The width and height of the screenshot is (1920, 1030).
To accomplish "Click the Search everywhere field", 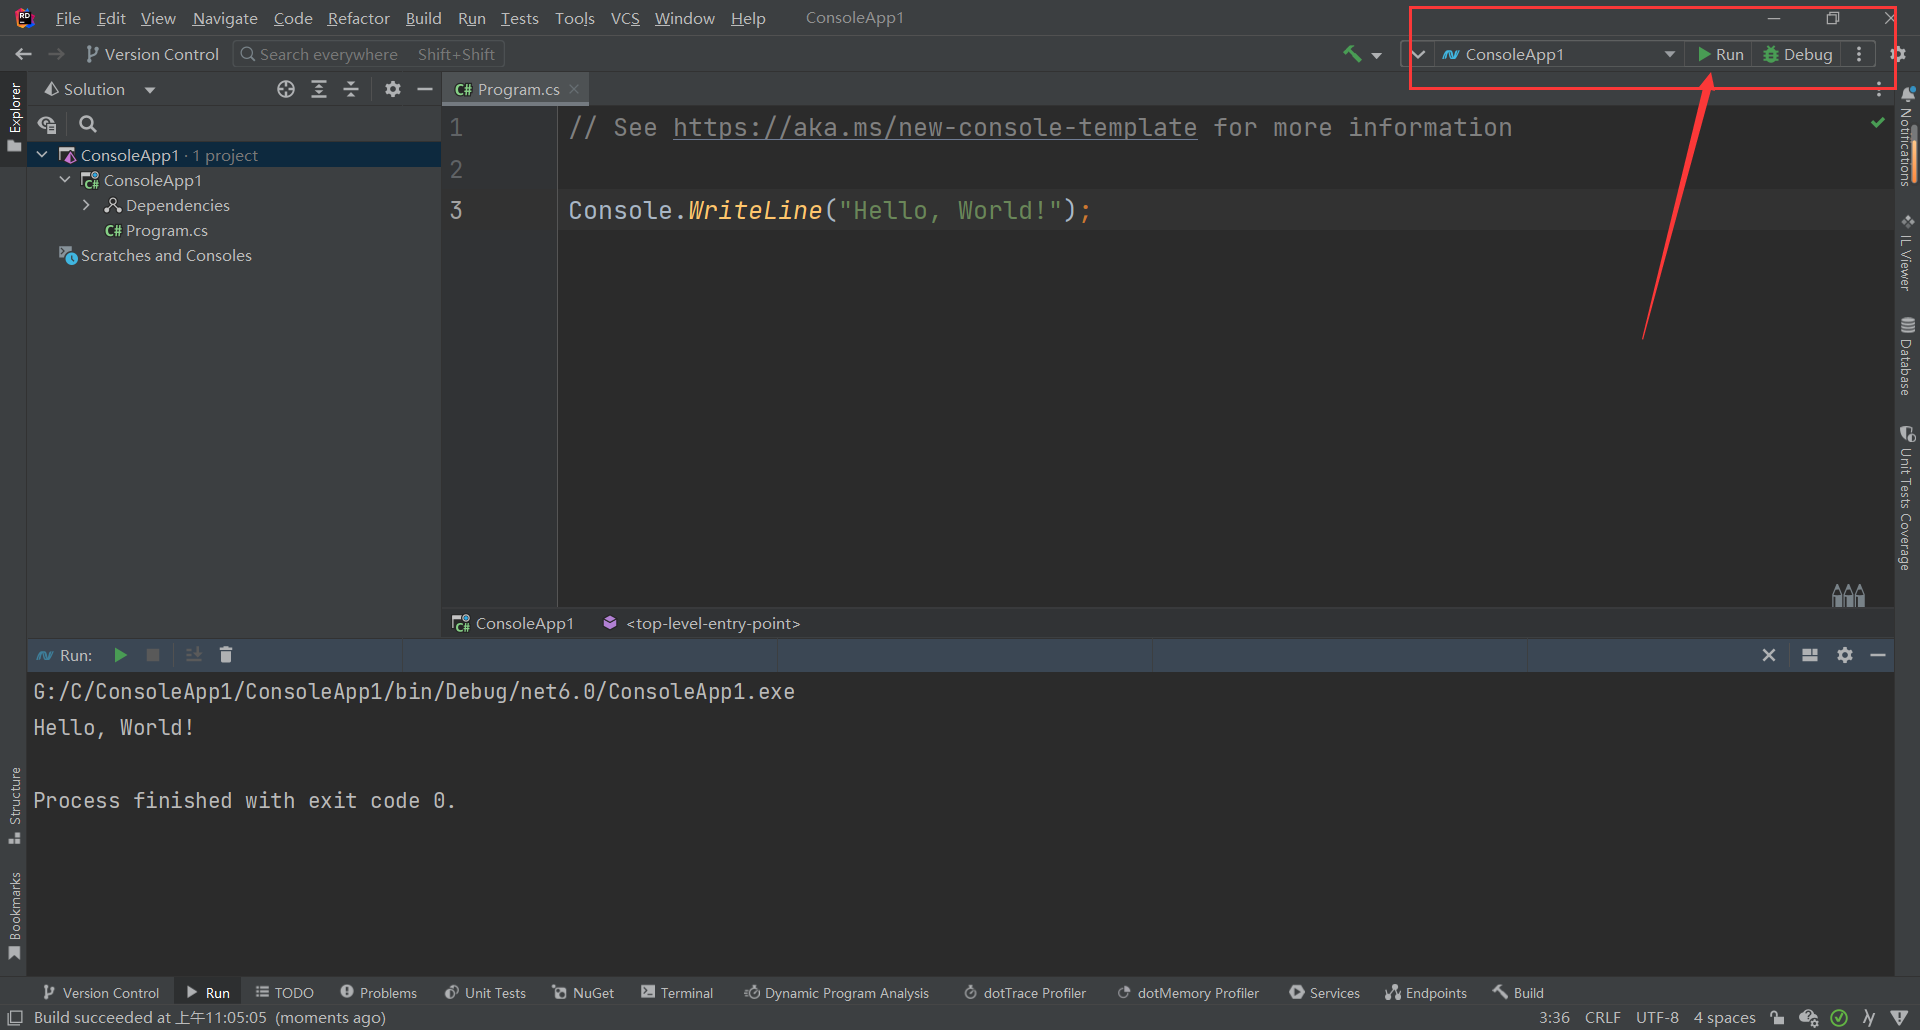I will pyautogui.click(x=368, y=54).
